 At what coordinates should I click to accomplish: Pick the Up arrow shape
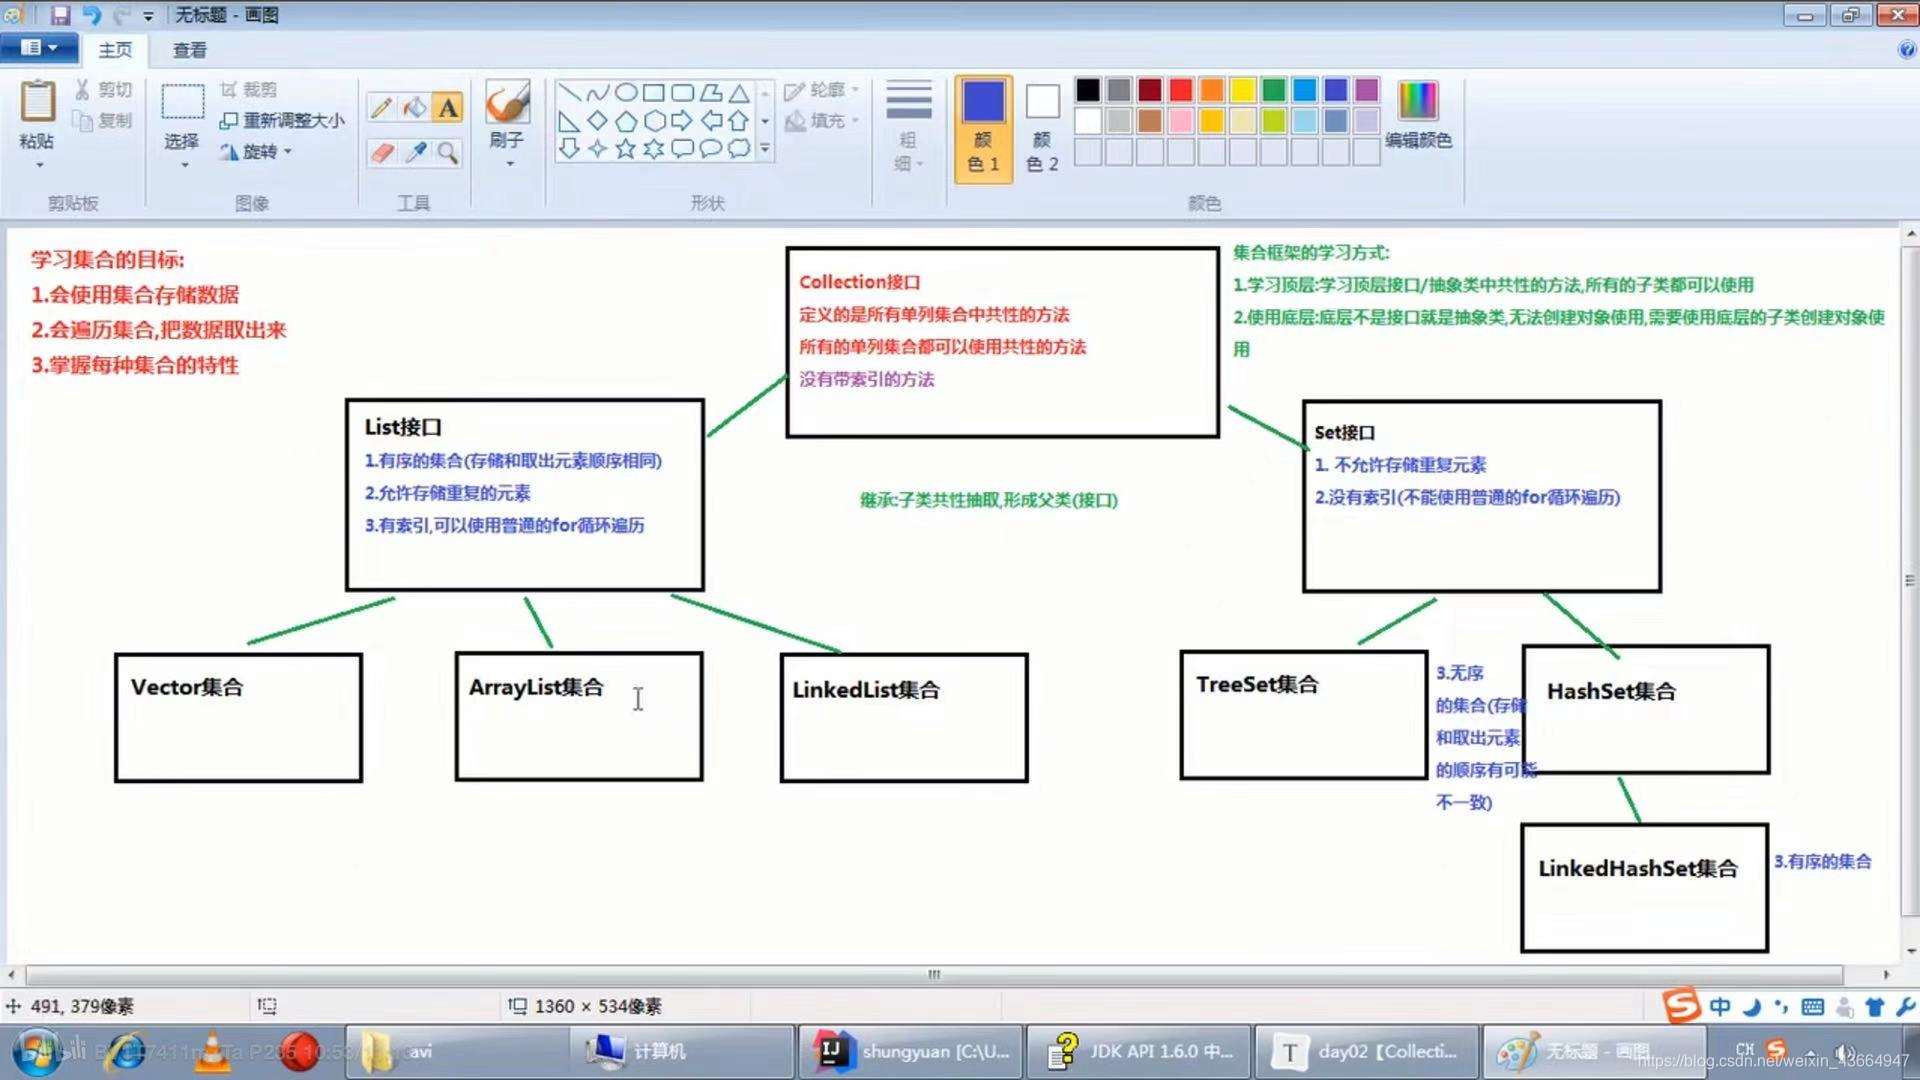click(739, 121)
